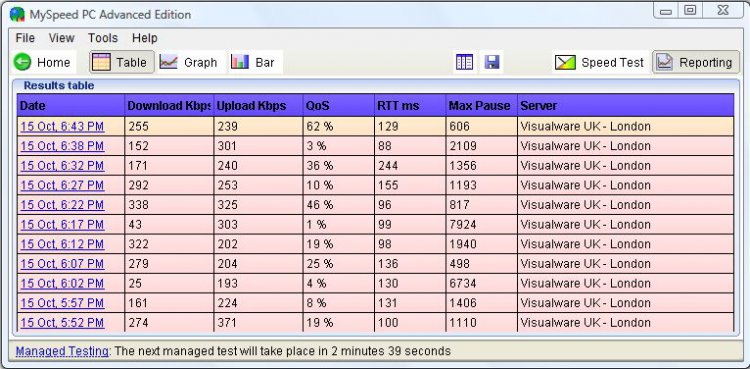Open the 15 Oct, 6:22 PM result
750x369 pixels.
pos(62,205)
